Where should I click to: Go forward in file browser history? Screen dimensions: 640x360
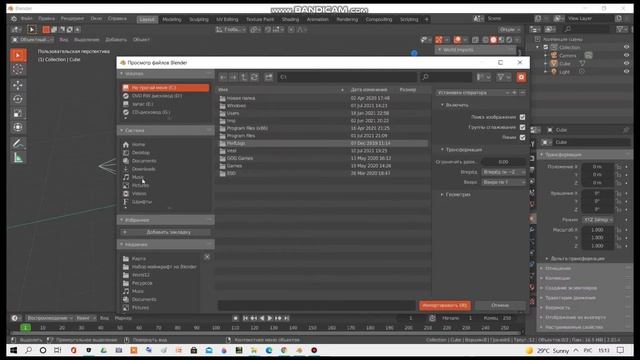click(x=233, y=77)
